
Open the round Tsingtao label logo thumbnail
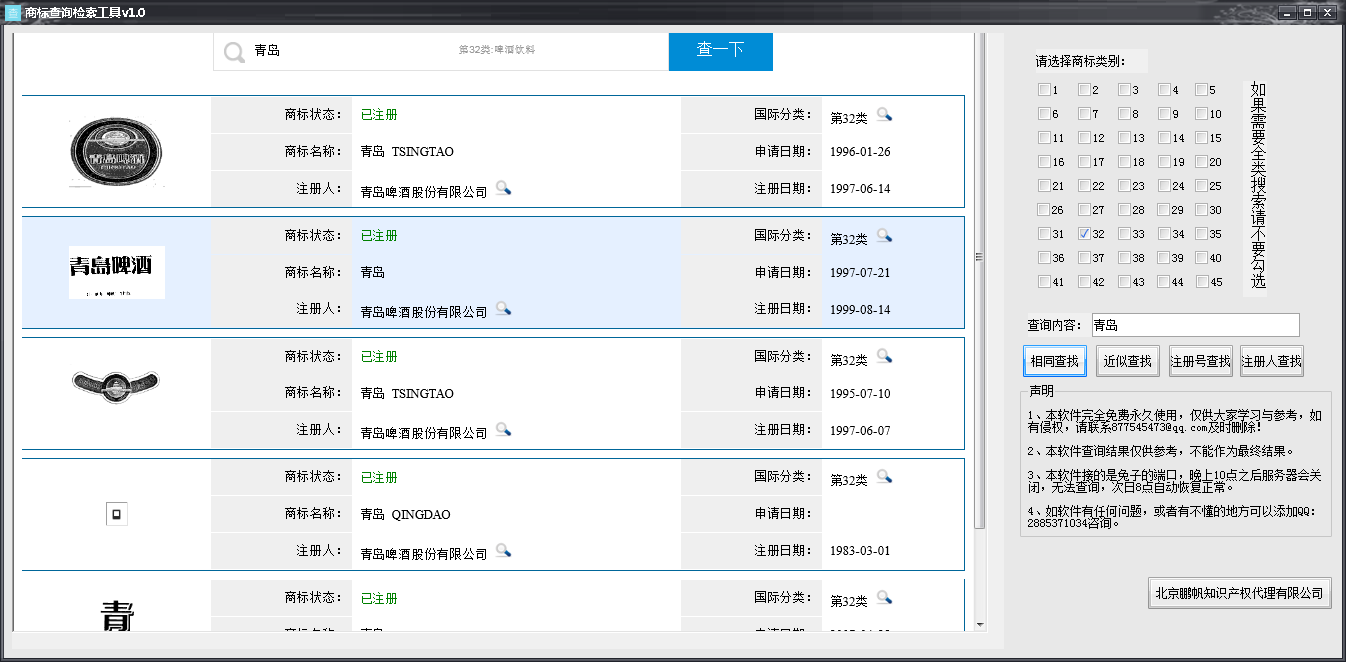click(116, 152)
